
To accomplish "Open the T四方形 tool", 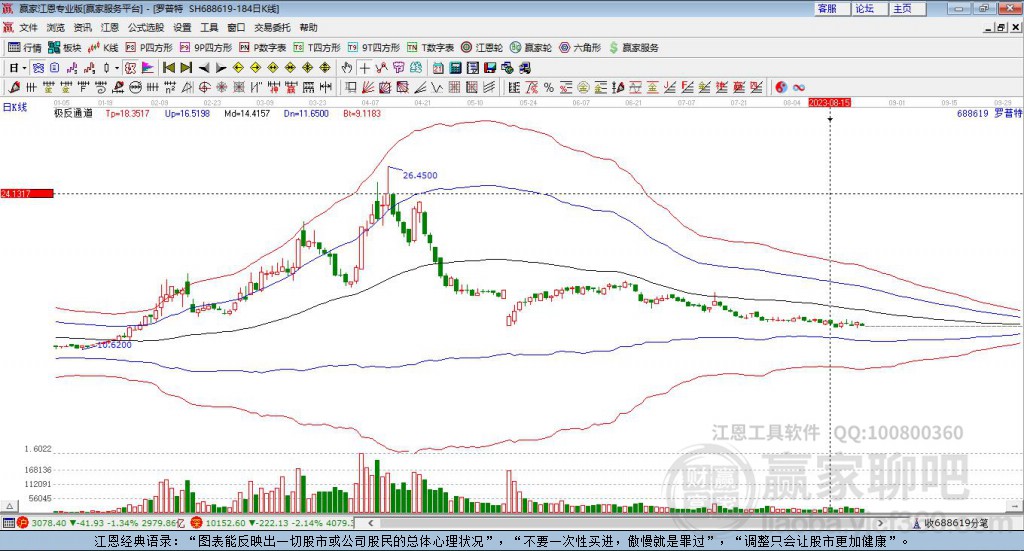I will click(317, 48).
